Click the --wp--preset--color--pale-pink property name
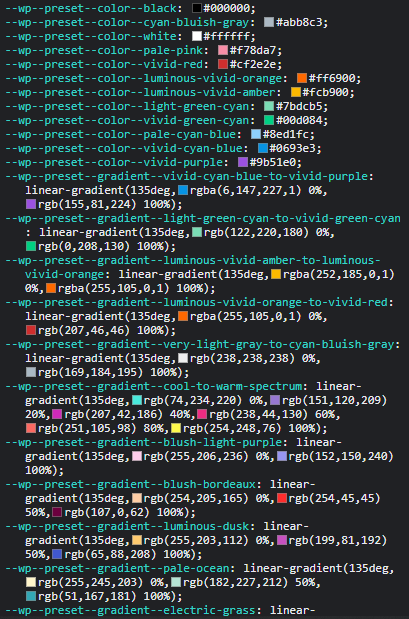Screen dimensions: 409x619 (x=104, y=51)
